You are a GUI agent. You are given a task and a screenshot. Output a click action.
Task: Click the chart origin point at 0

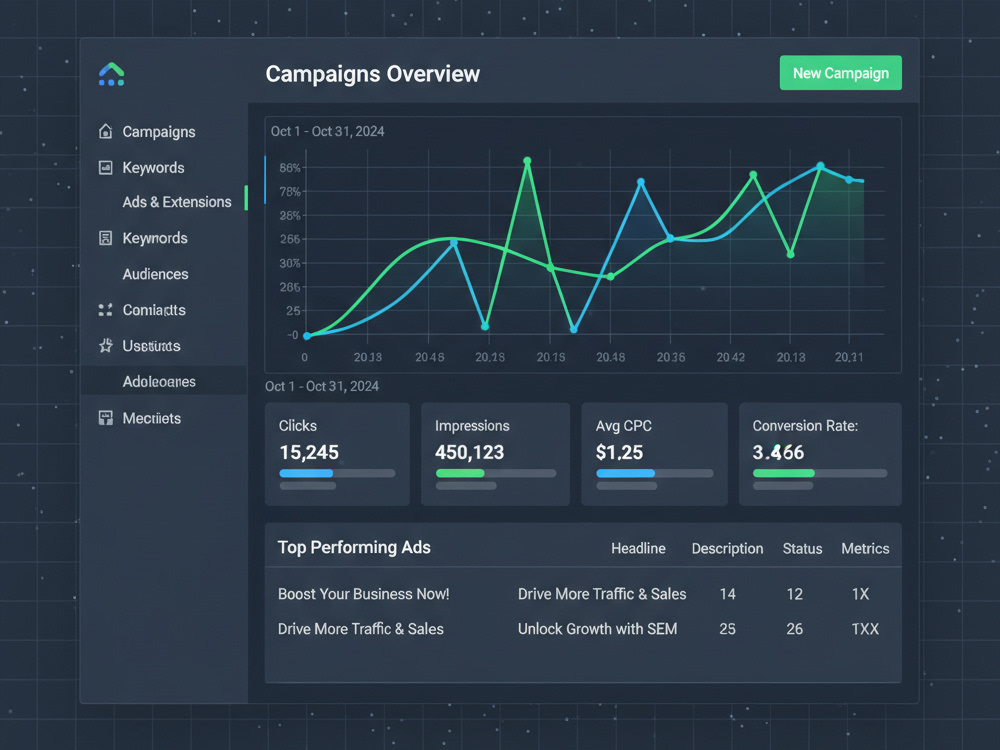[307, 335]
